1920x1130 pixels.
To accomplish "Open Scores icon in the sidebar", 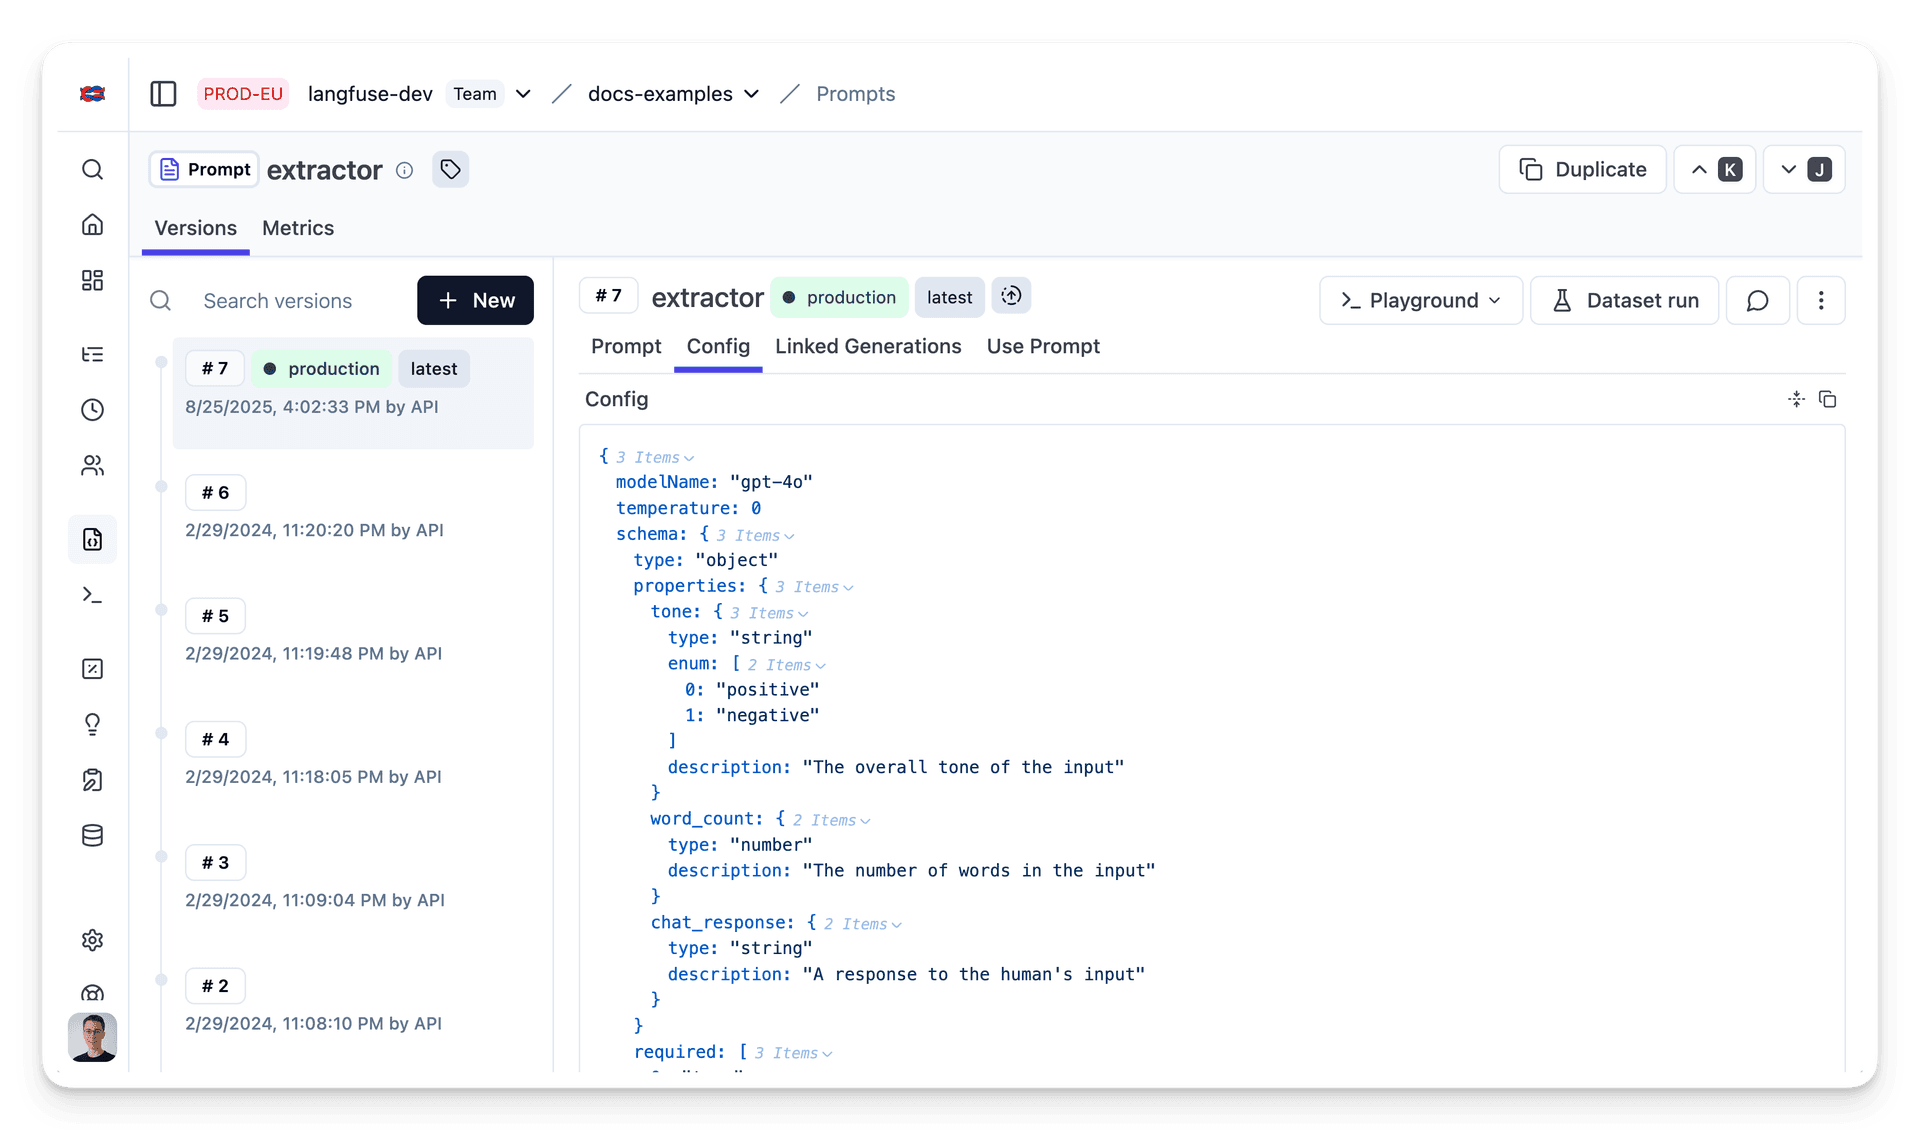I will tap(92, 669).
